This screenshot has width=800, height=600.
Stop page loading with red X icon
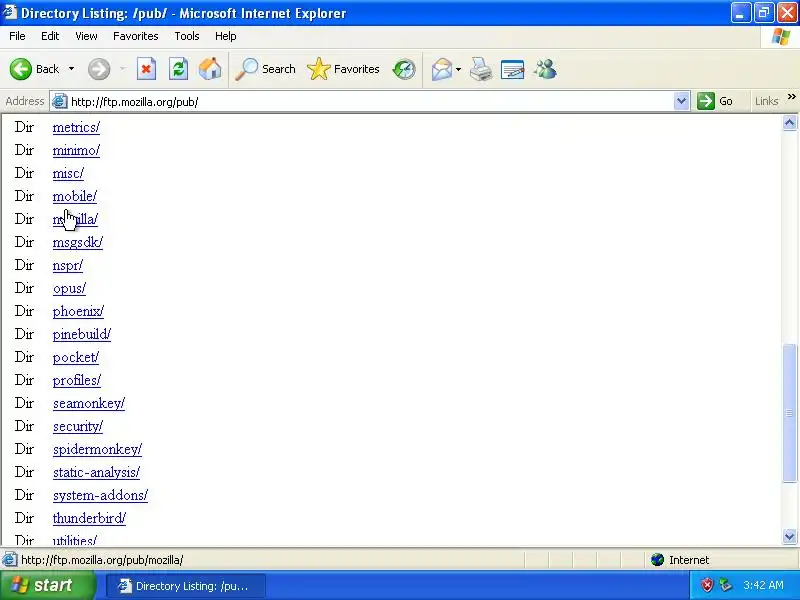146,69
